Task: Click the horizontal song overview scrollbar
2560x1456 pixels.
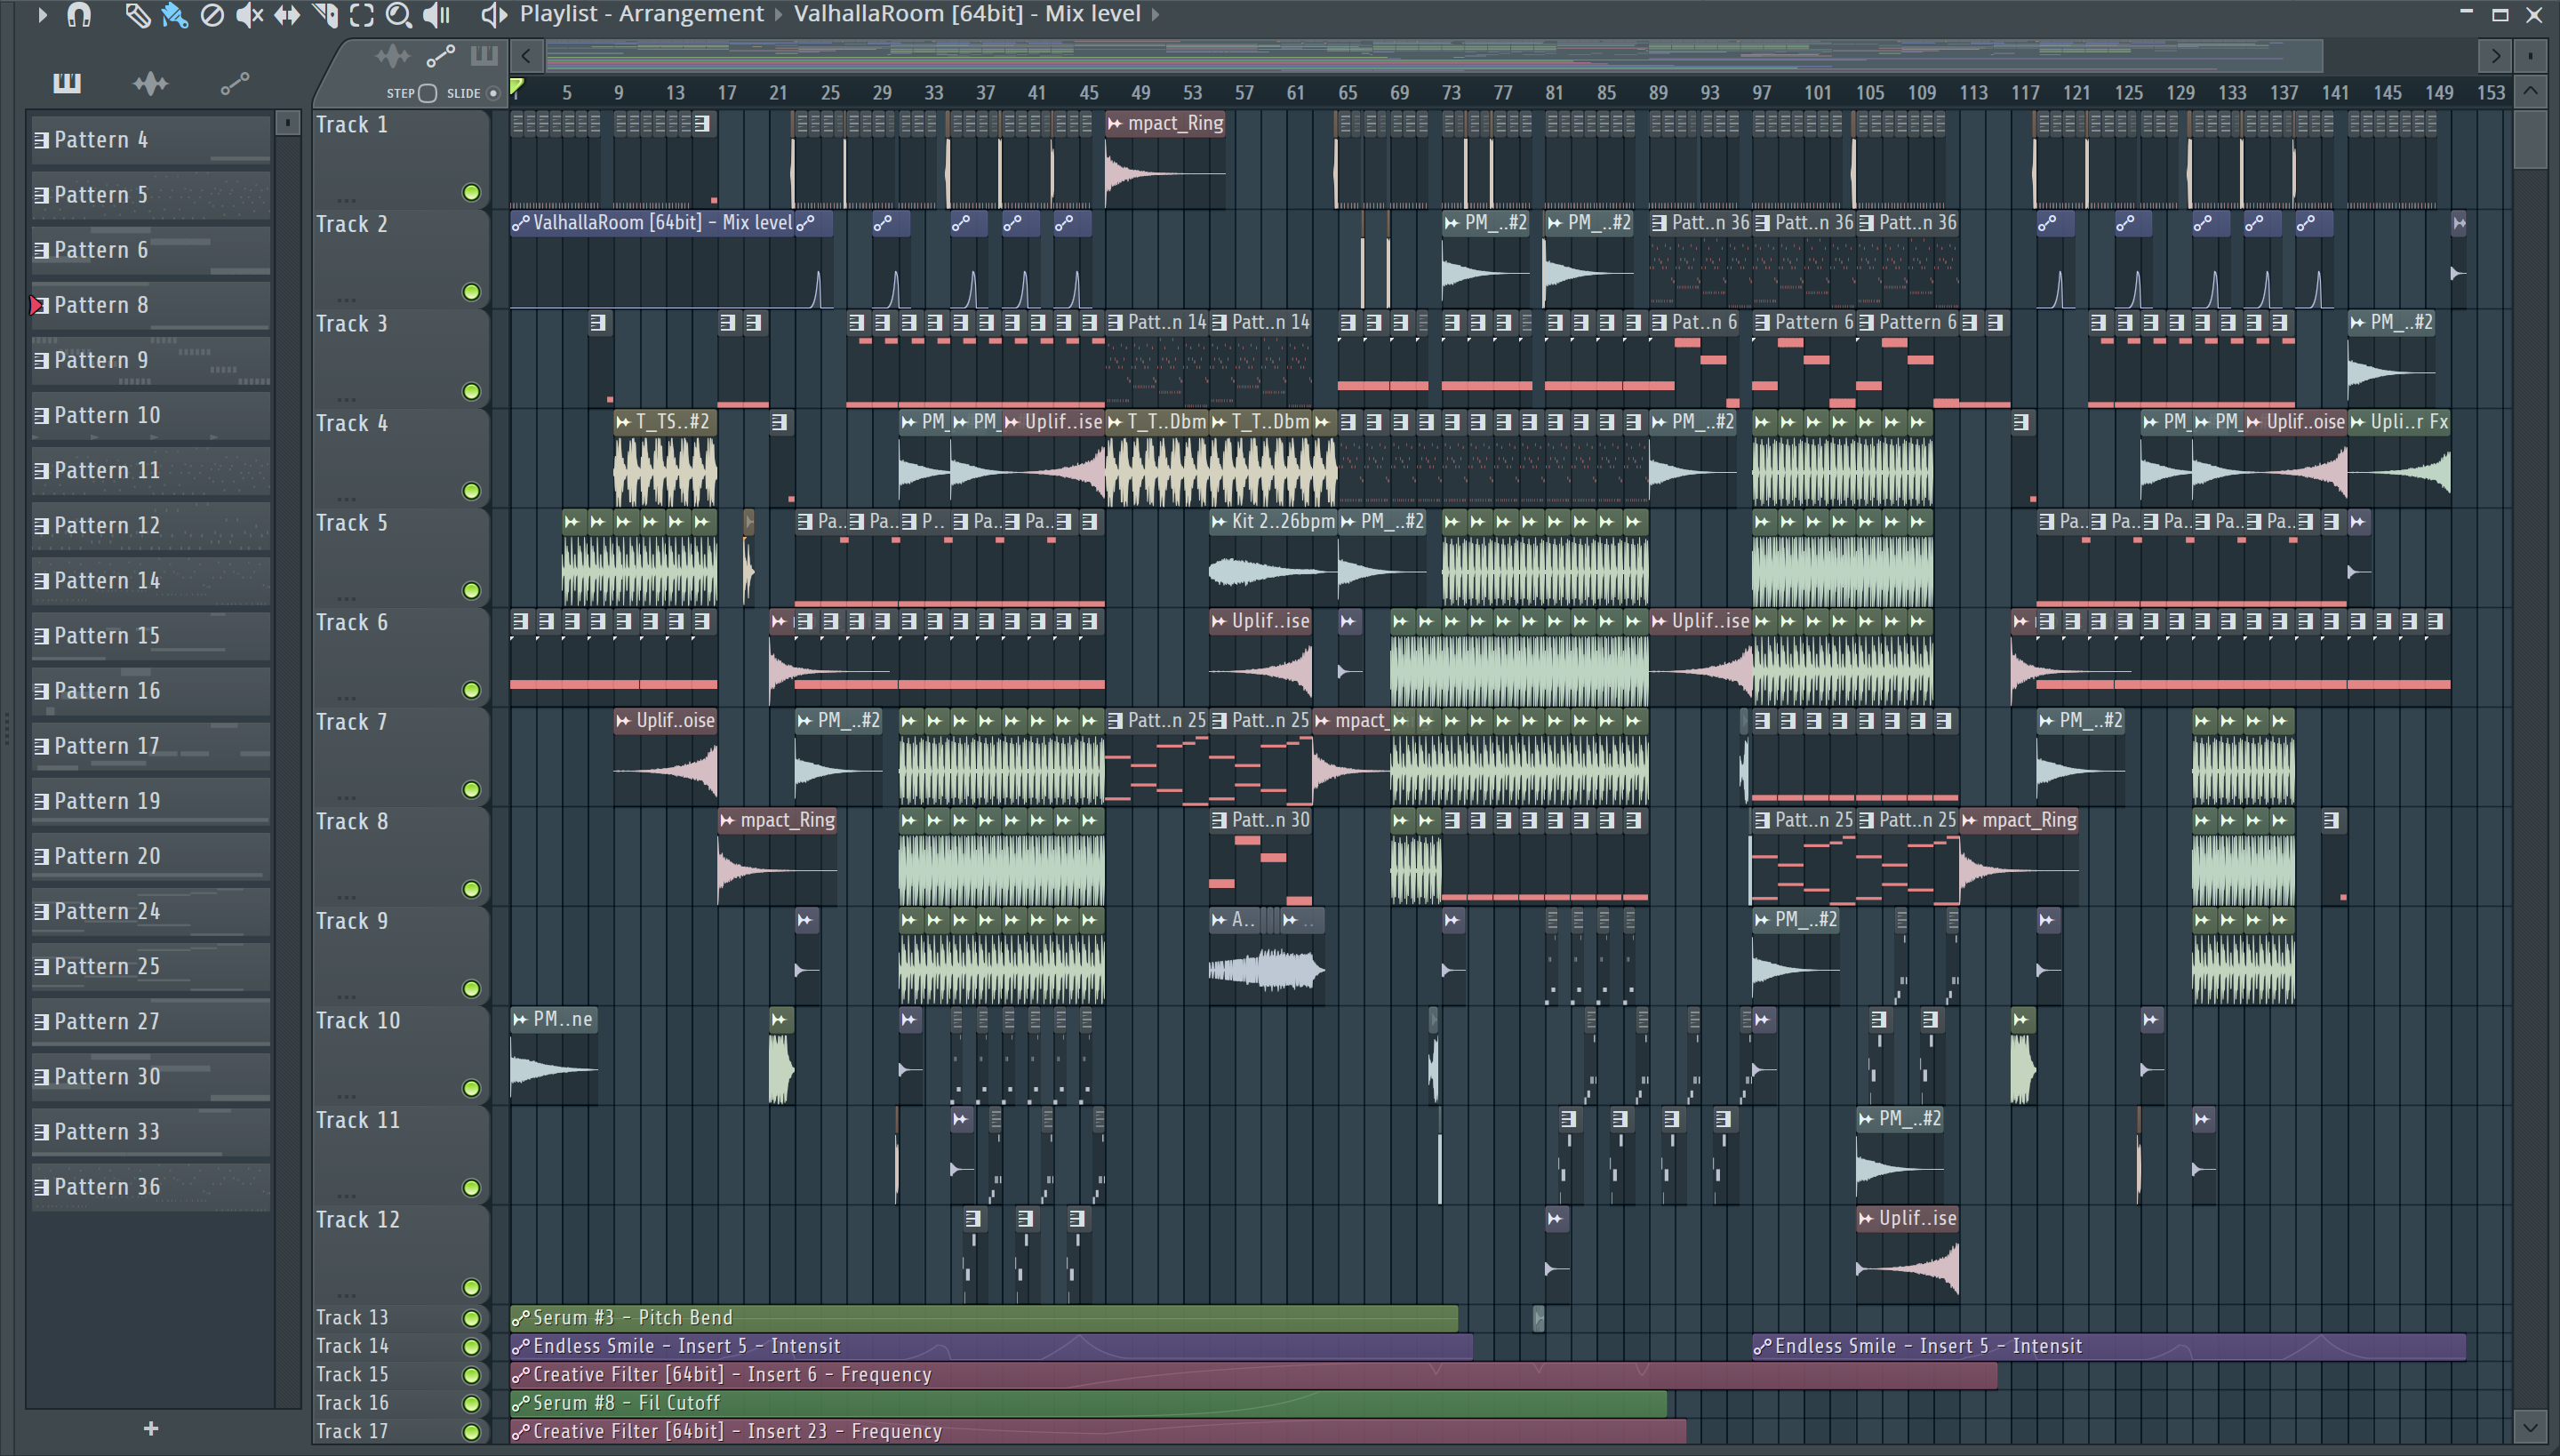Action: click(x=1433, y=56)
